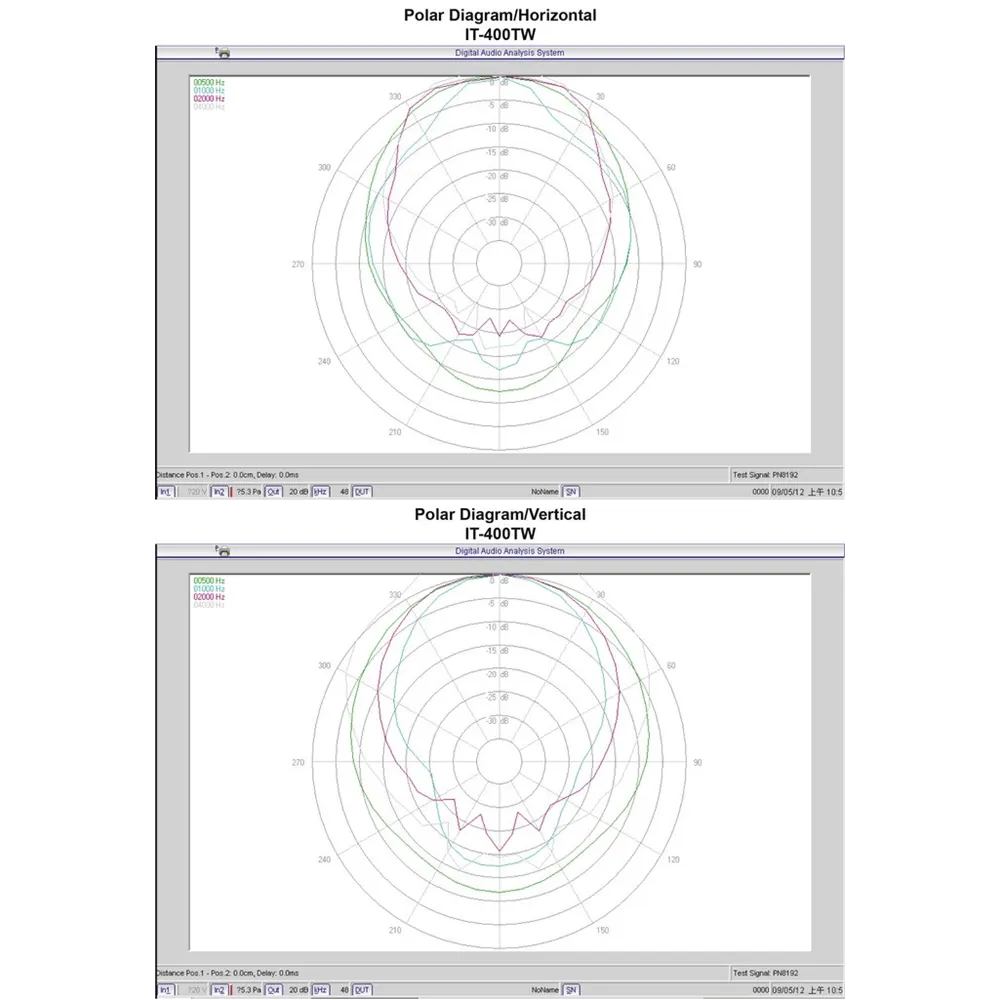Click the SN button in the upper status bar

570,492
